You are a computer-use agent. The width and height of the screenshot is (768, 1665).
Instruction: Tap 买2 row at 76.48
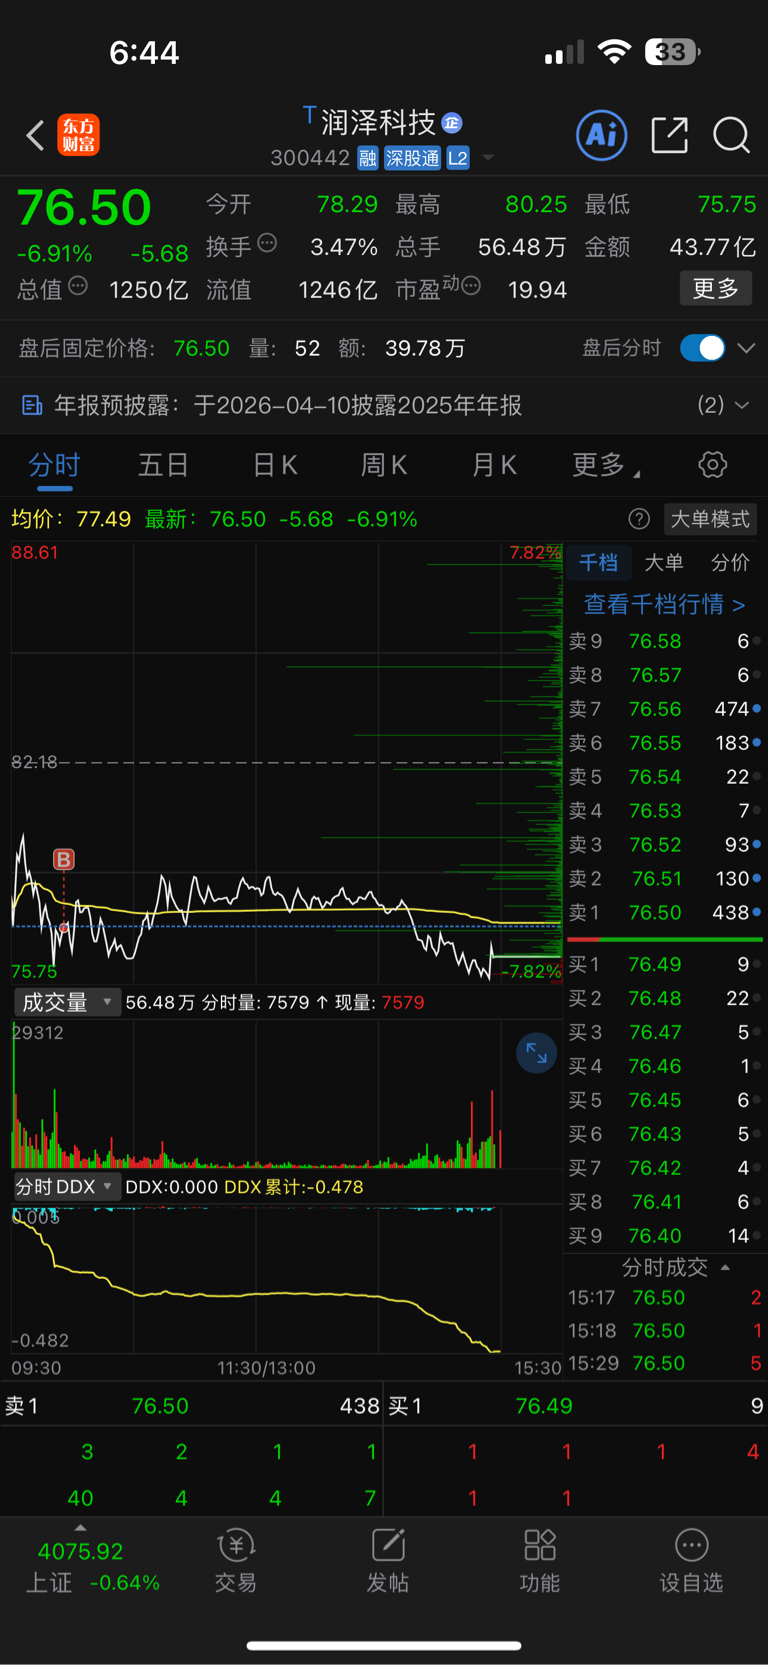click(x=665, y=998)
